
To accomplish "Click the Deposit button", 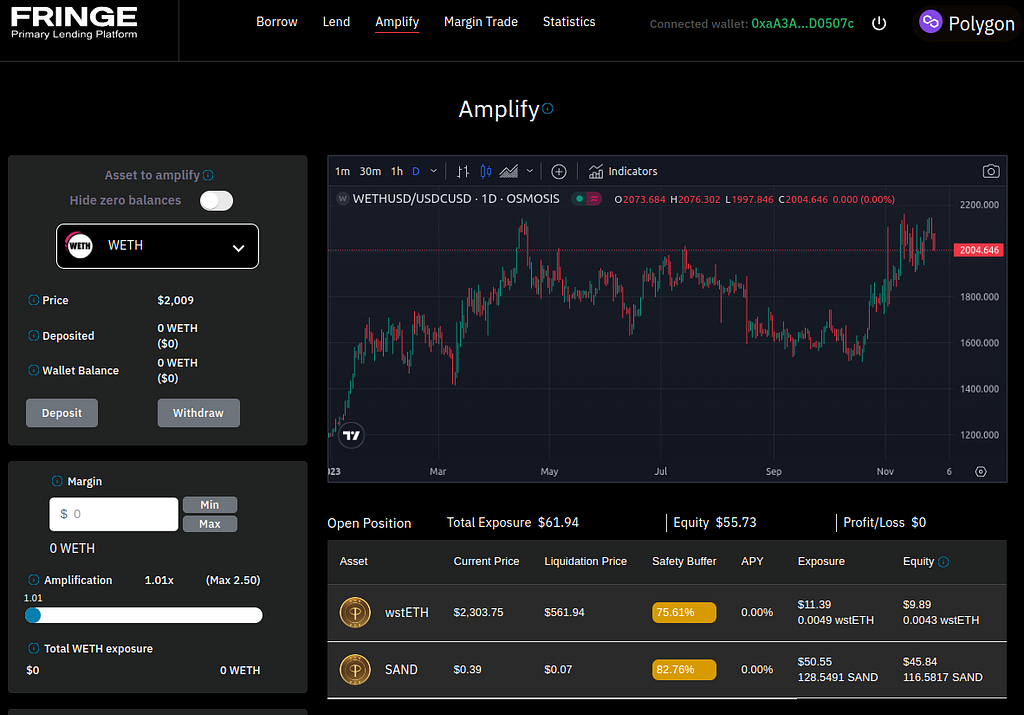I will (62, 413).
